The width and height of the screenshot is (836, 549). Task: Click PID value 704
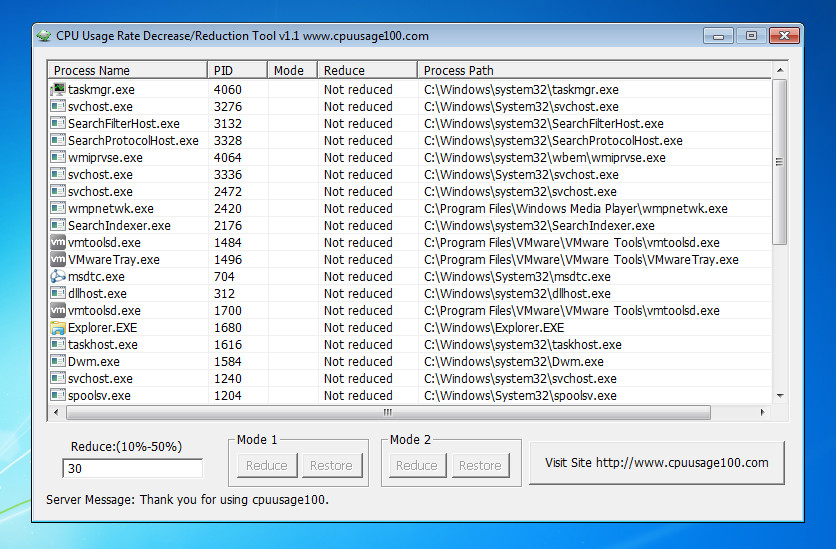(x=224, y=277)
